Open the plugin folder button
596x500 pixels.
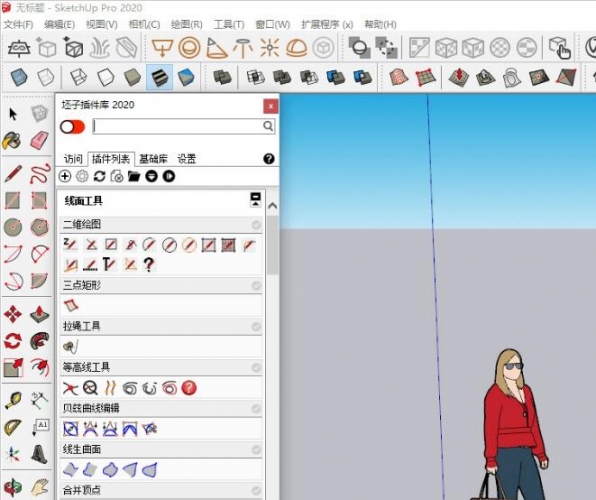pos(134,176)
